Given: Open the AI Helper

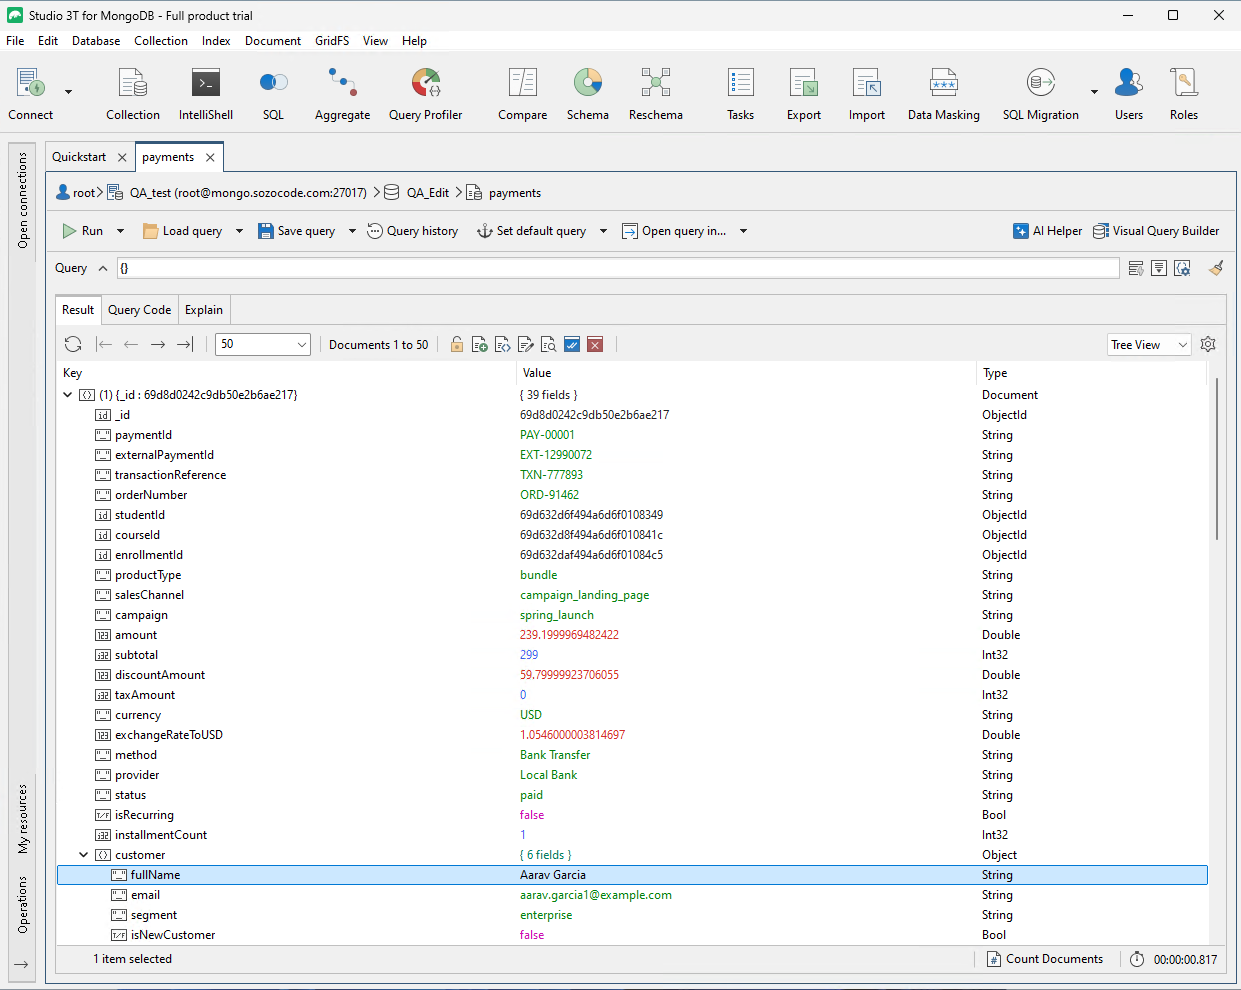Looking at the screenshot, I should pyautogui.click(x=1047, y=231).
